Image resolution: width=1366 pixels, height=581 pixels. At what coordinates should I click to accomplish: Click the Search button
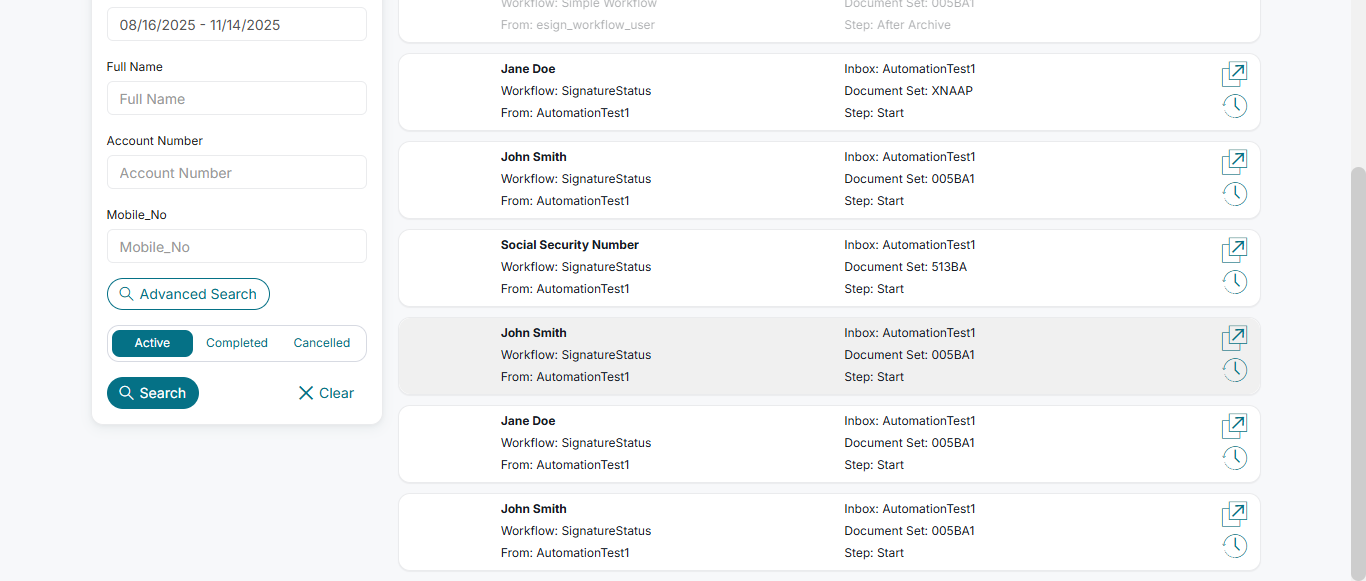click(x=153, y=393)
